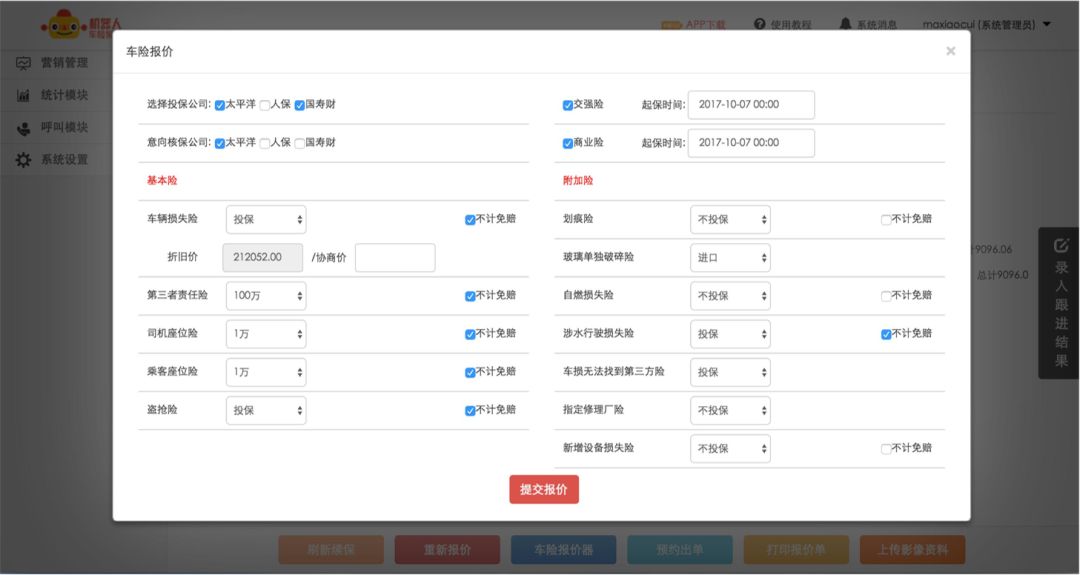Click the 系统设置 gear icon
Image resolution: width=1080 pixels, height=575 pixels.
tap(23, 160)
